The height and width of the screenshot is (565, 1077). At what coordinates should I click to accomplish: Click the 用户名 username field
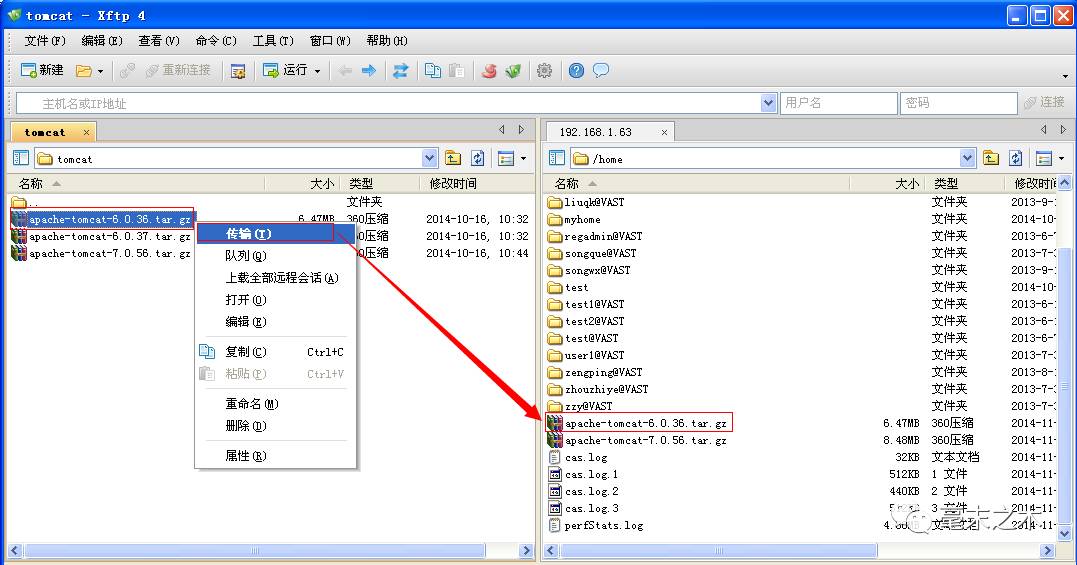click(x=839, y=104)
